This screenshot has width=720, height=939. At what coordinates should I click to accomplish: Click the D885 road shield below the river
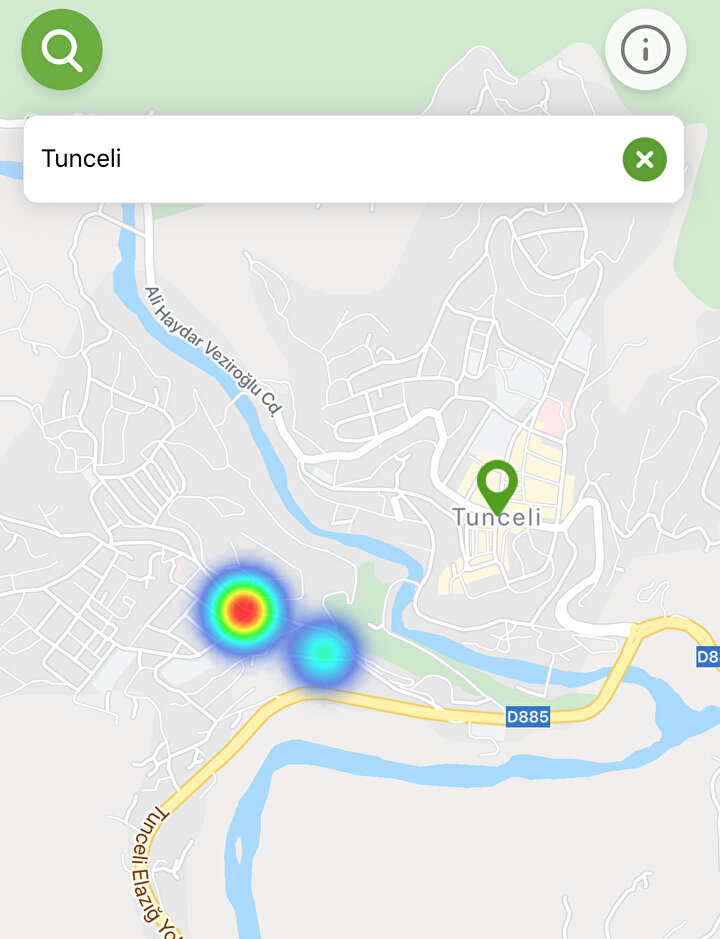coord(528,716)
